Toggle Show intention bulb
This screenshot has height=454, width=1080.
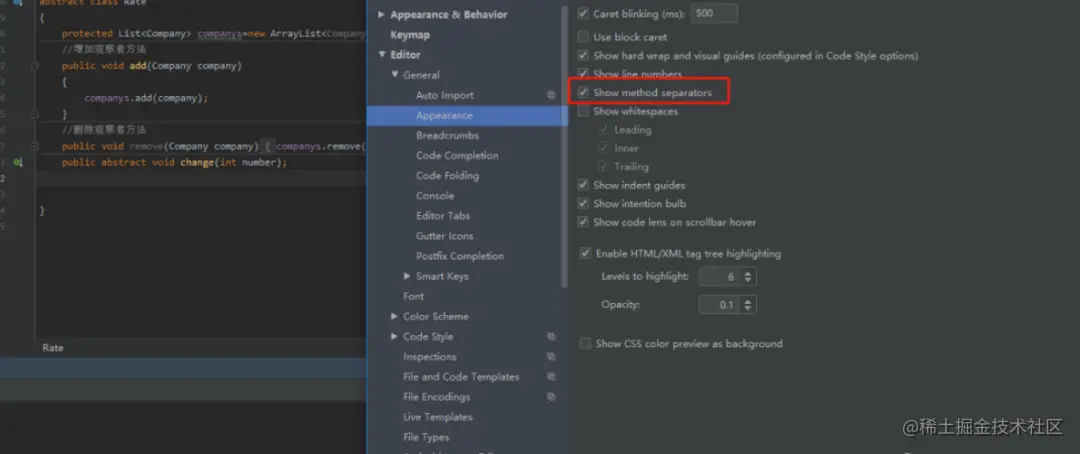(x=584, y=204)
